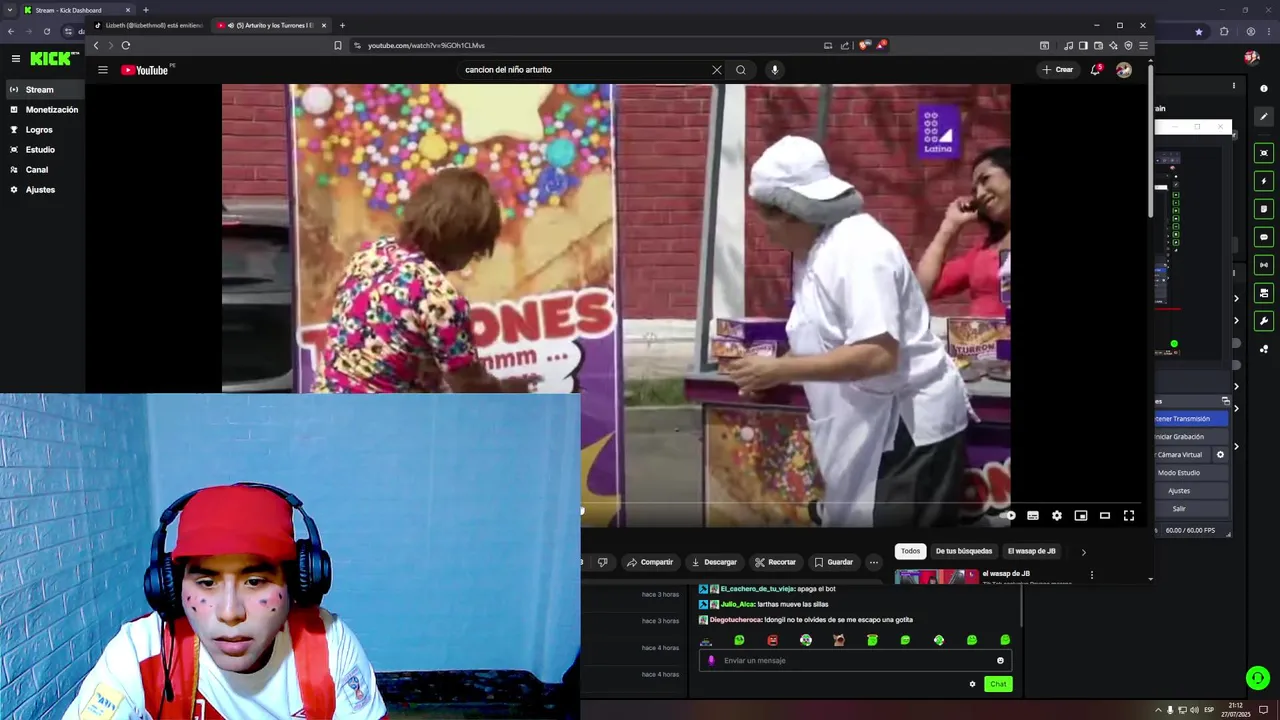This screenshot has width=1280, height=720.
Task: Open taskbar clock showing 21:12
Action: click(1236, 710)
